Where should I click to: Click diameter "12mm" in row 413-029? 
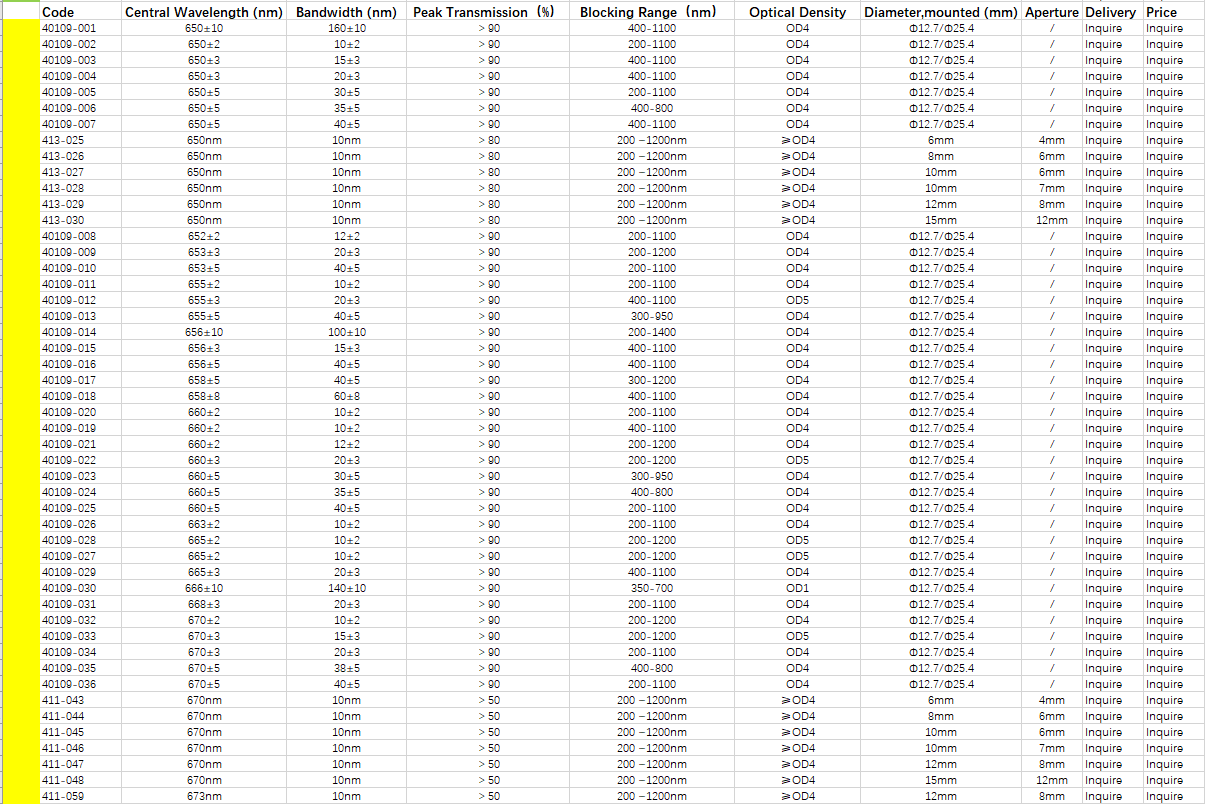coord(941,204)
